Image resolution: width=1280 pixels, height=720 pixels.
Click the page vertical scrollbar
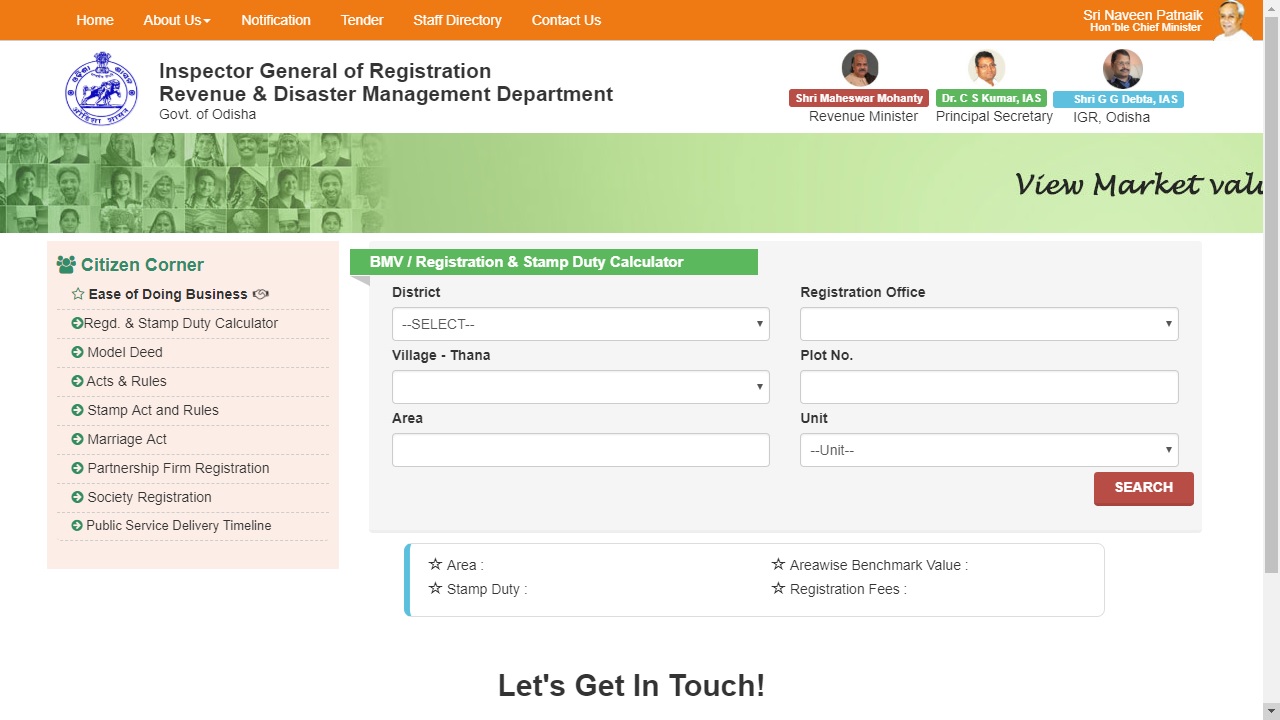pos(1271,300)
